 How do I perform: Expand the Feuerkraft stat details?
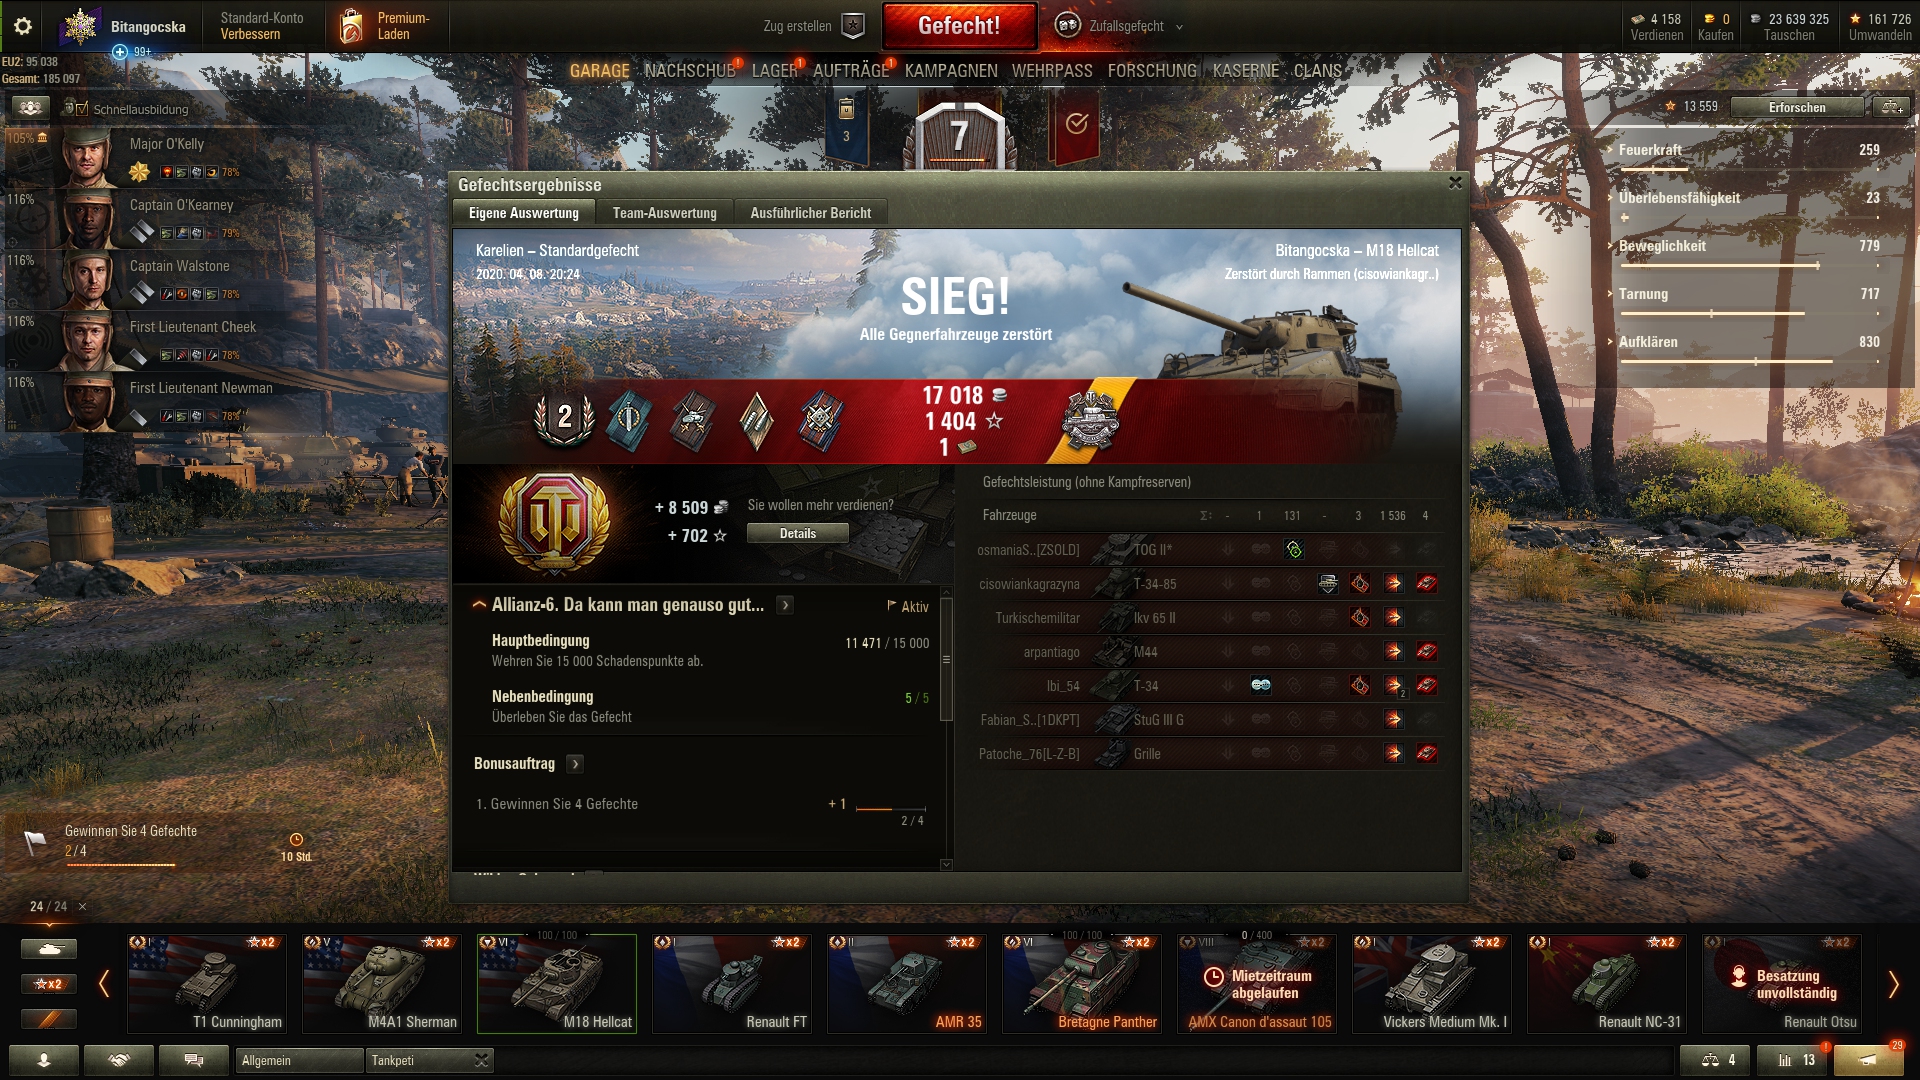(1609, 150)
